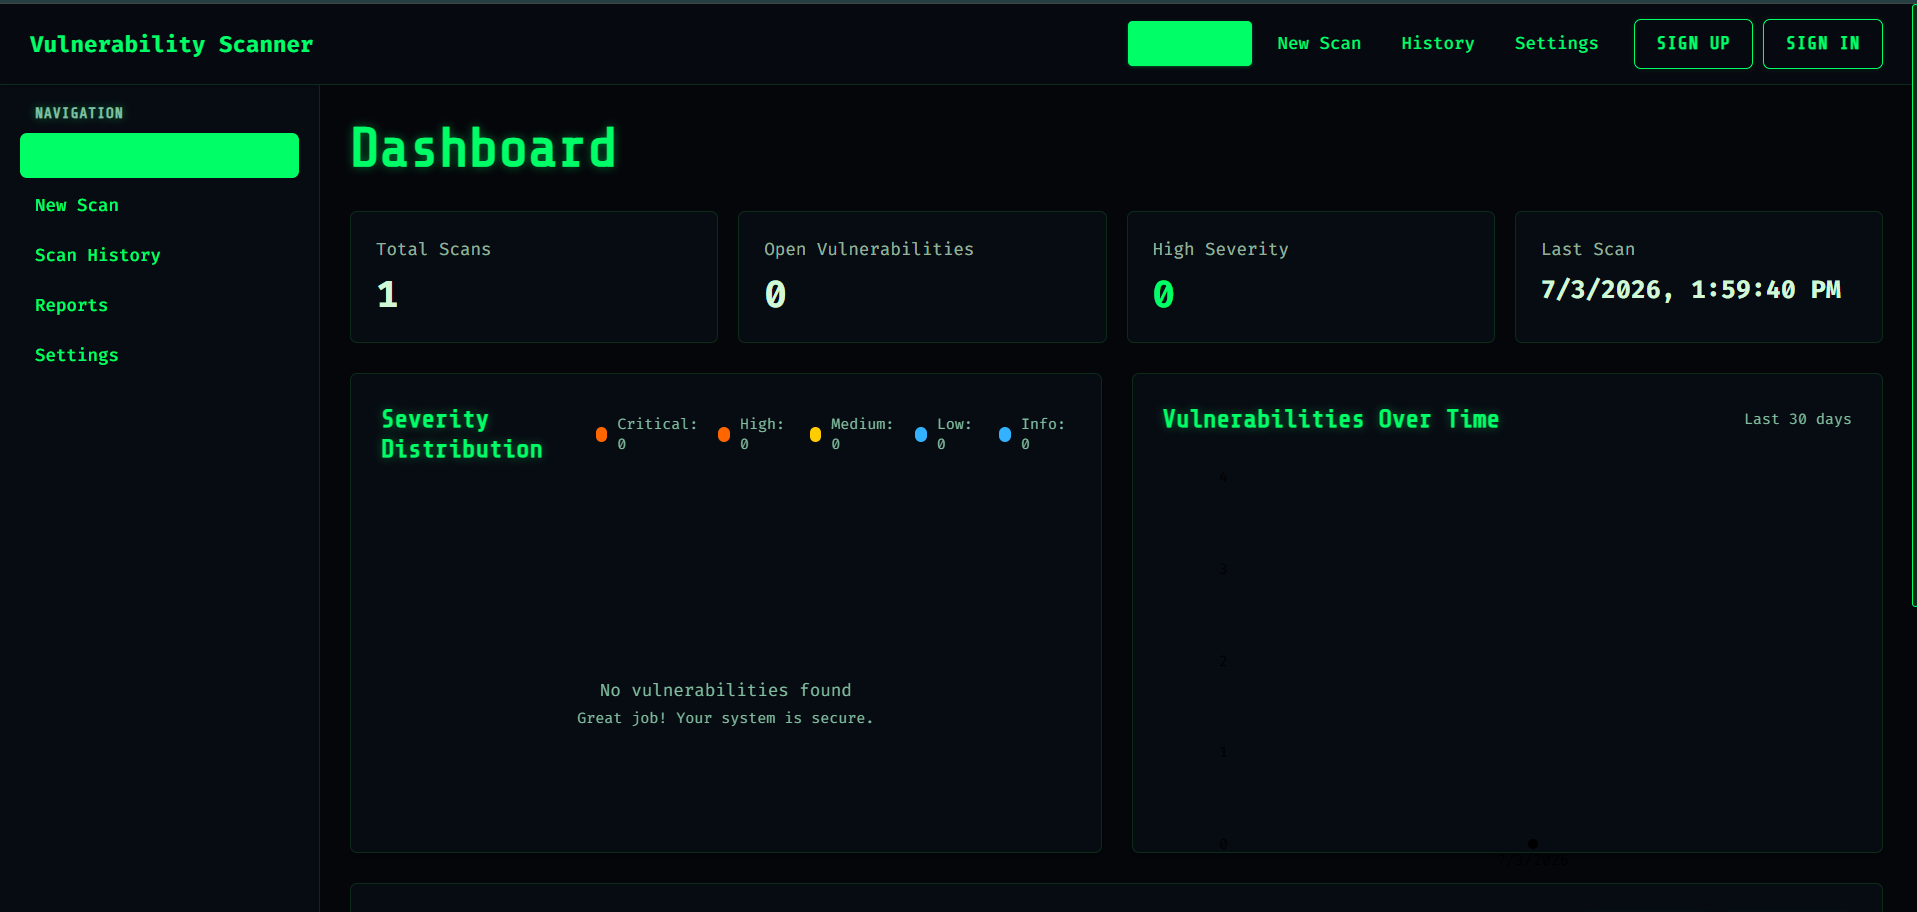
Task: Click the "No vulnerabilities found" message
Action: click(725, 690)
